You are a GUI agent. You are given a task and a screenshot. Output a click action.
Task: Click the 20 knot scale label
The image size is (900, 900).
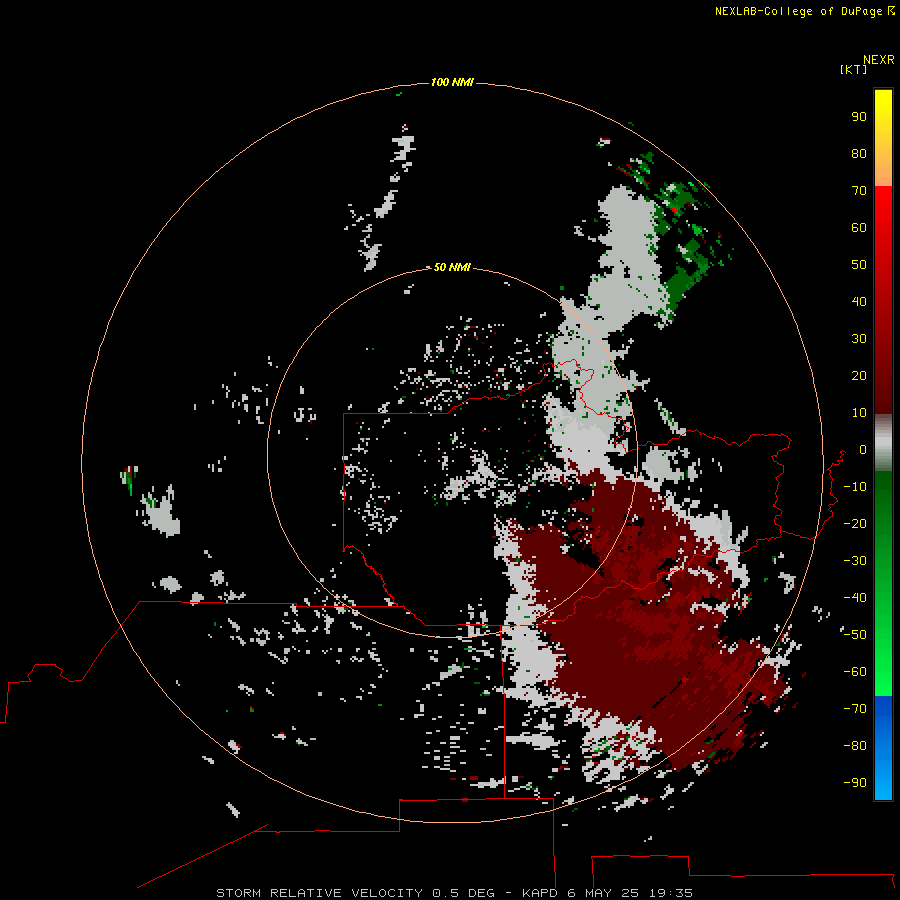(859, 375)
